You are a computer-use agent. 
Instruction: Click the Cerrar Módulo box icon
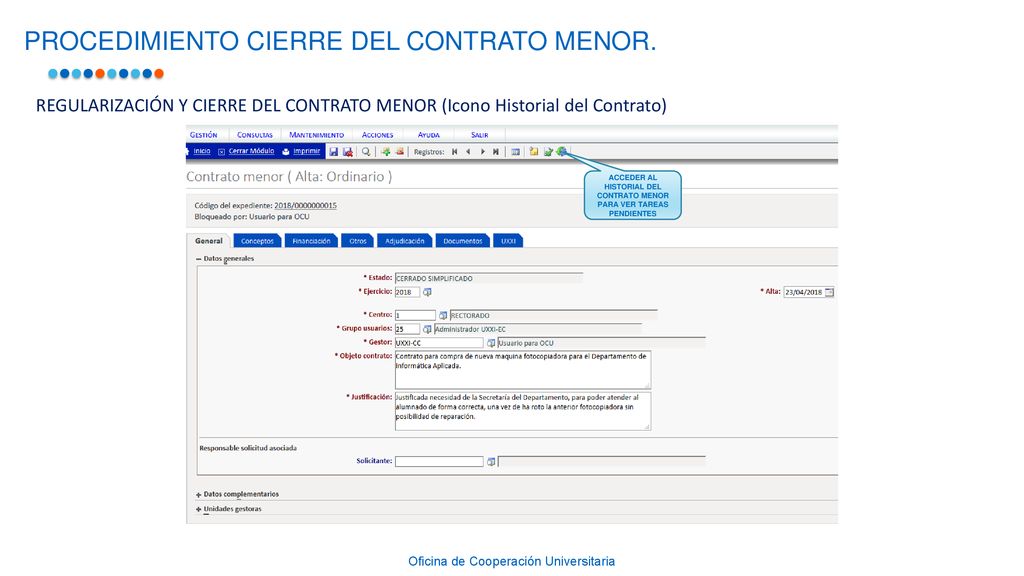pyautogui.click(x=221, y=152)
